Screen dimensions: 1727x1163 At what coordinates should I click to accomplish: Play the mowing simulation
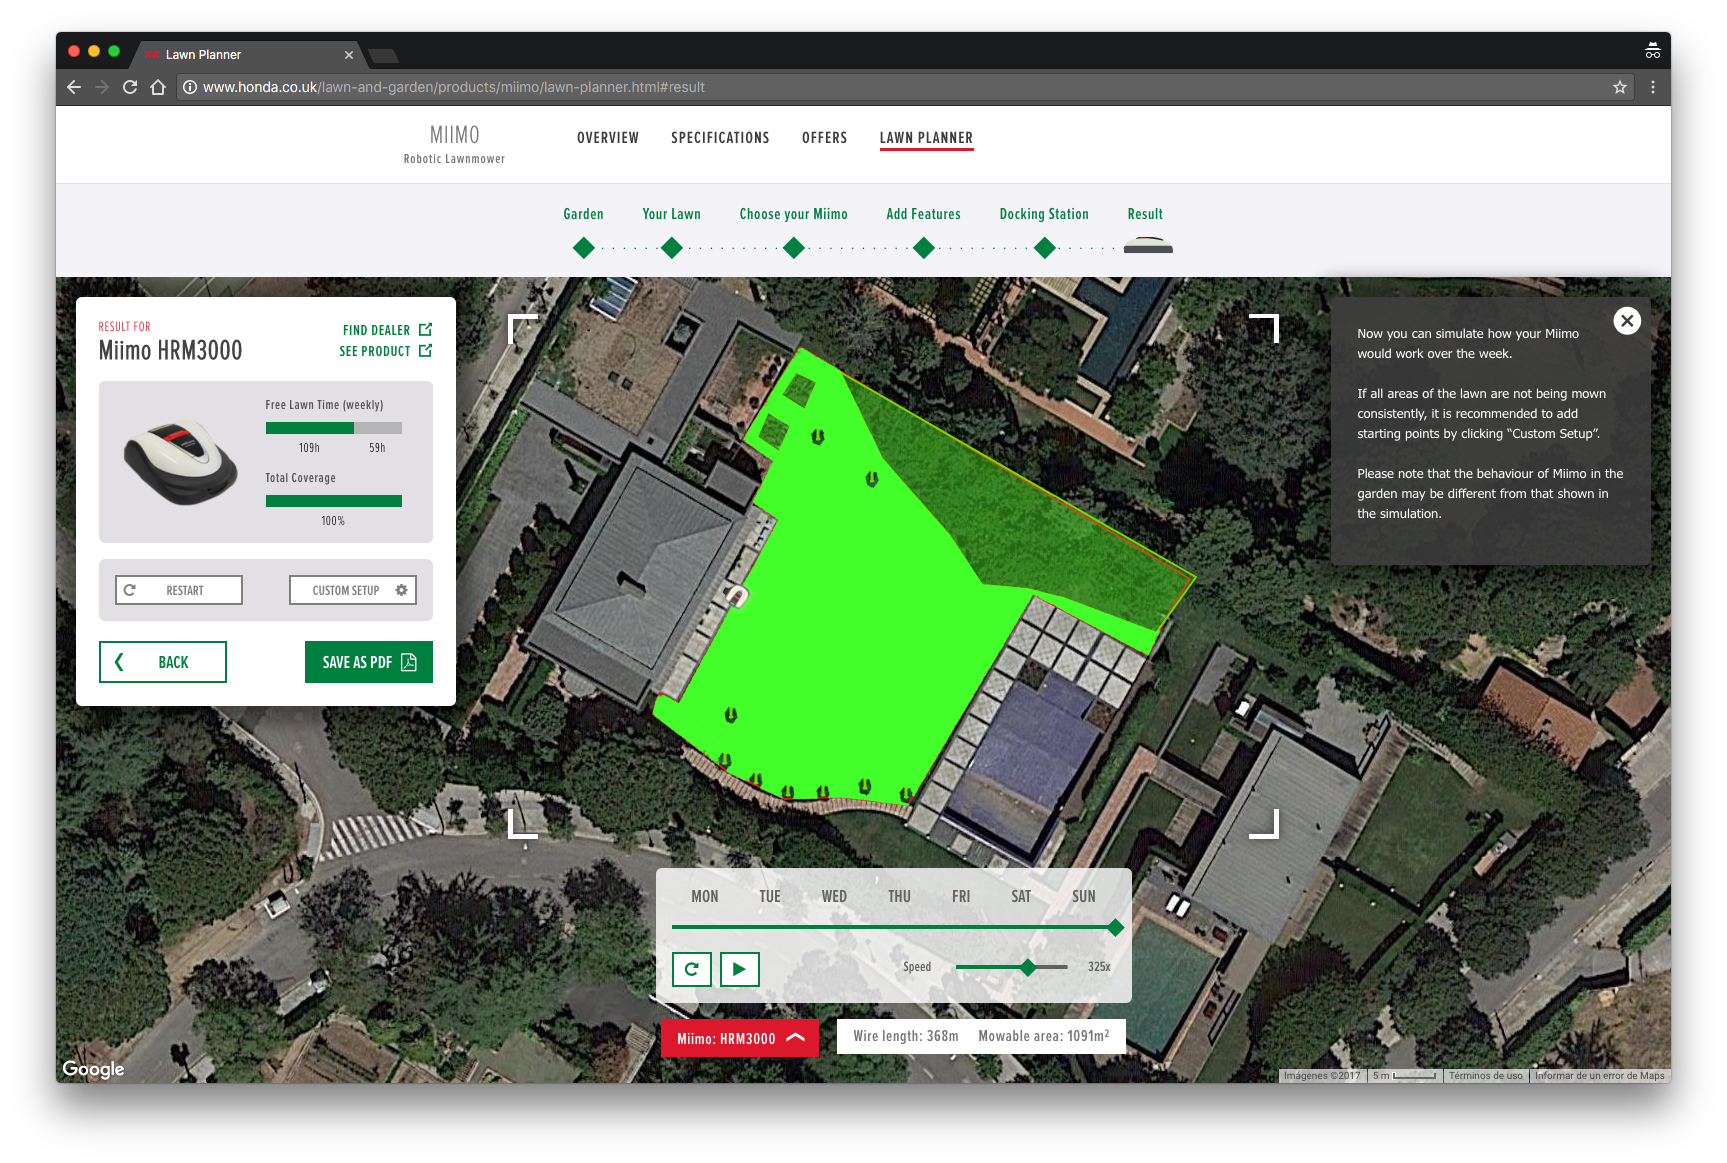[x=740, y=969]
